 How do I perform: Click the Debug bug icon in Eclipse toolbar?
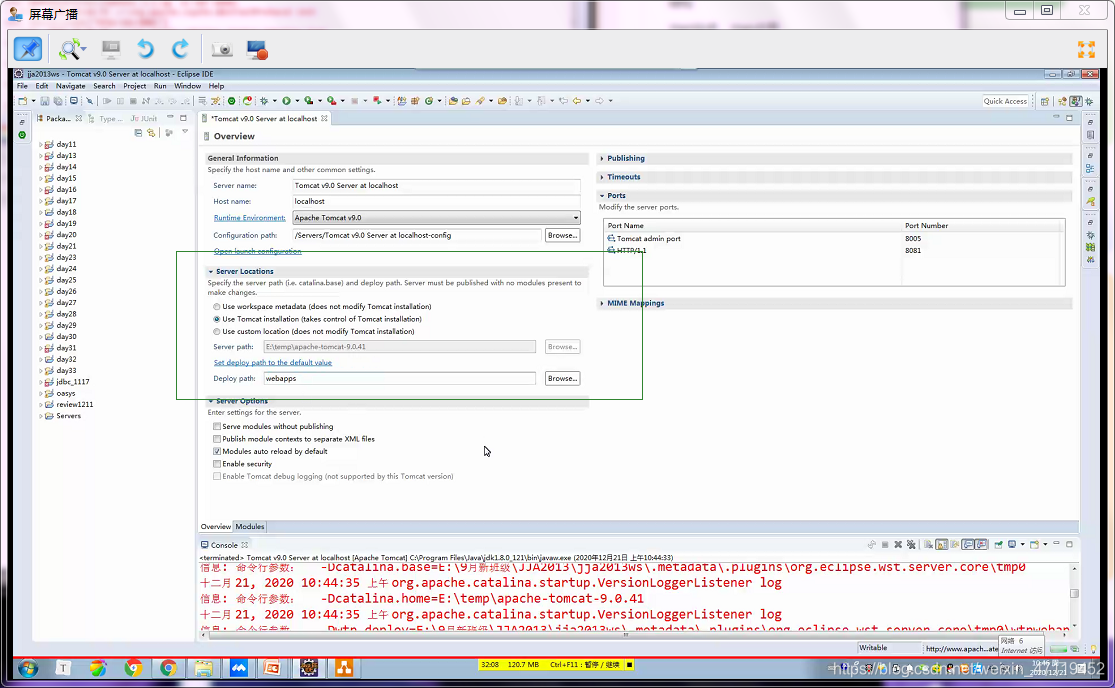click(264, 101)
